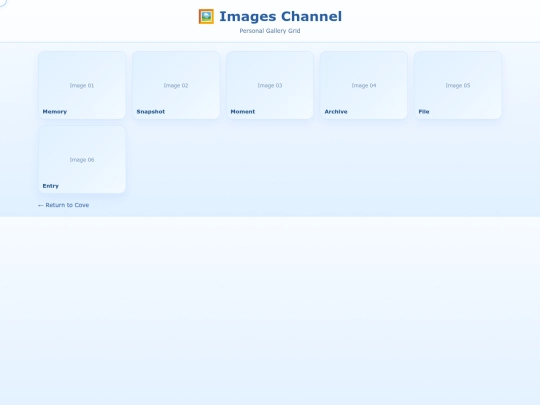
Task: Open the Memory image card
Action: [x=82, y=85]
